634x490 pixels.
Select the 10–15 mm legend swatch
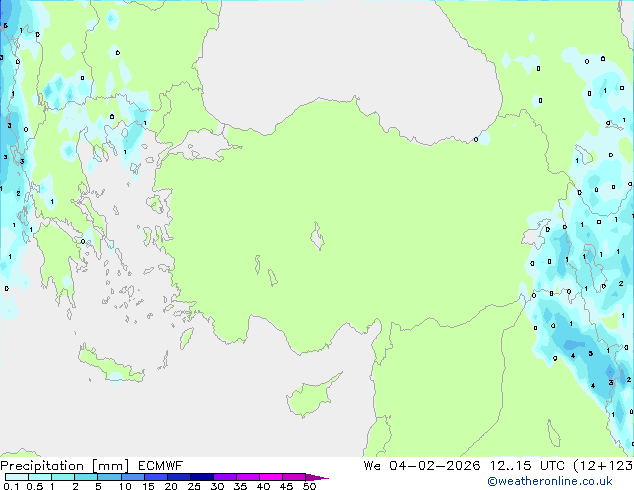[x=132, y=477]
